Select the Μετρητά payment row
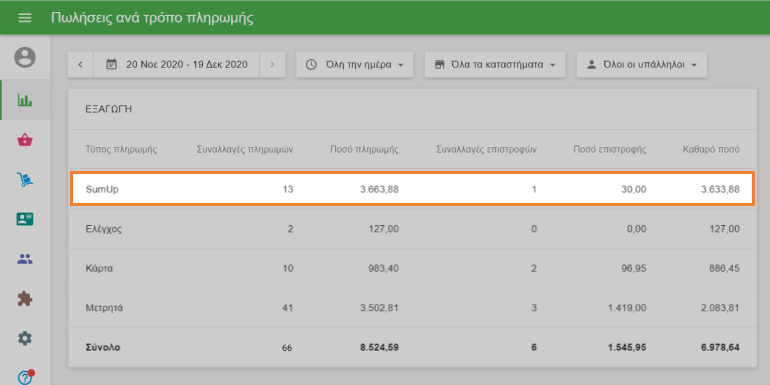 coord(412,308)
